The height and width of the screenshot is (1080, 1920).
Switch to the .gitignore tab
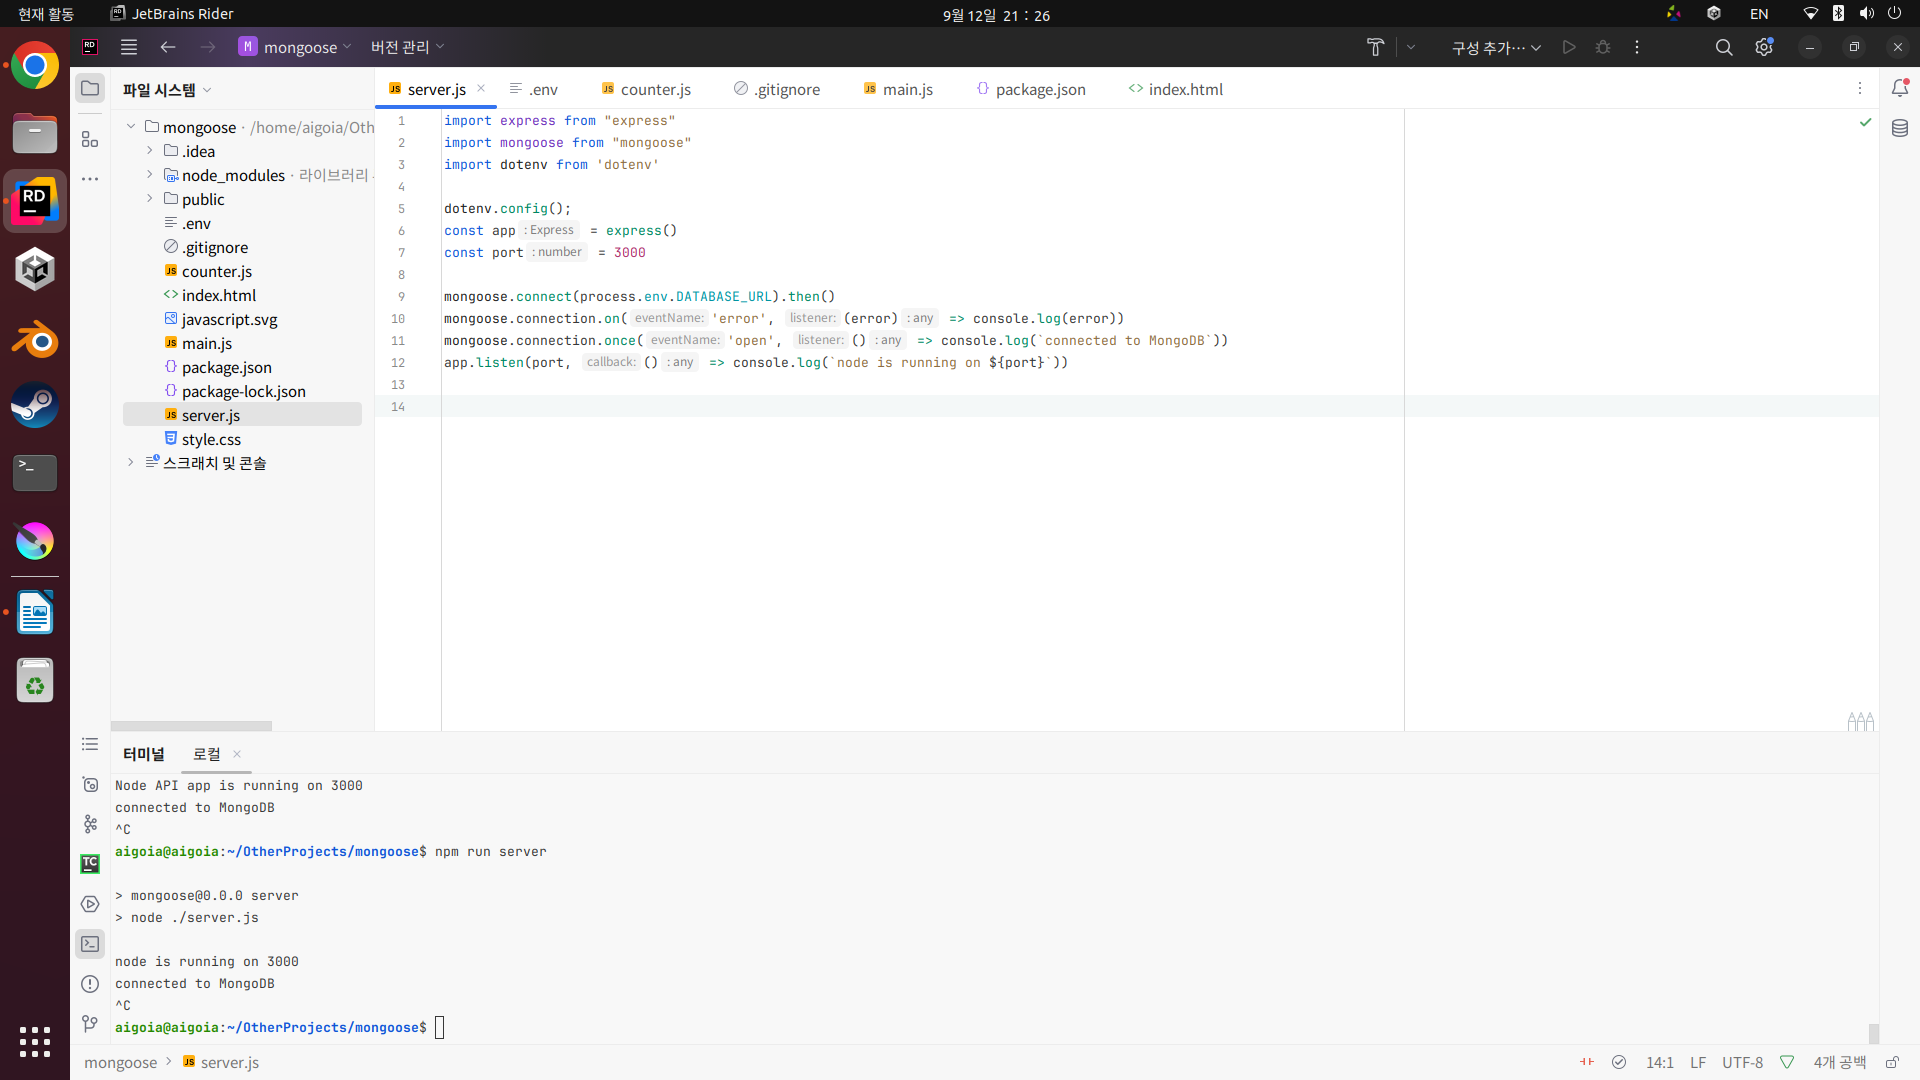click(777, 89)
